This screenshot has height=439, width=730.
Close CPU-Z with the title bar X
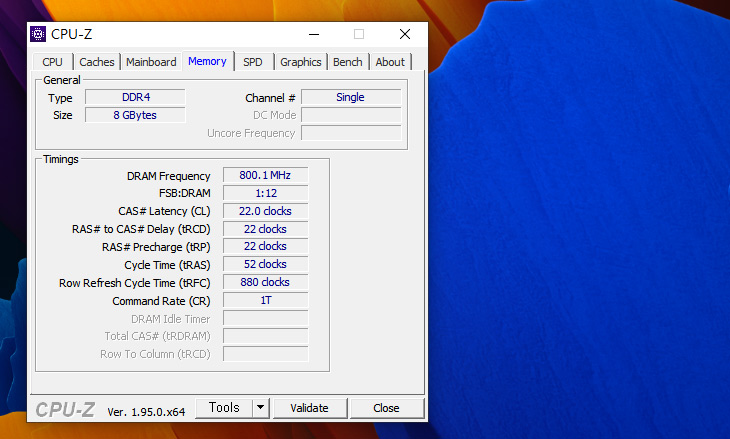pos(405,34)
